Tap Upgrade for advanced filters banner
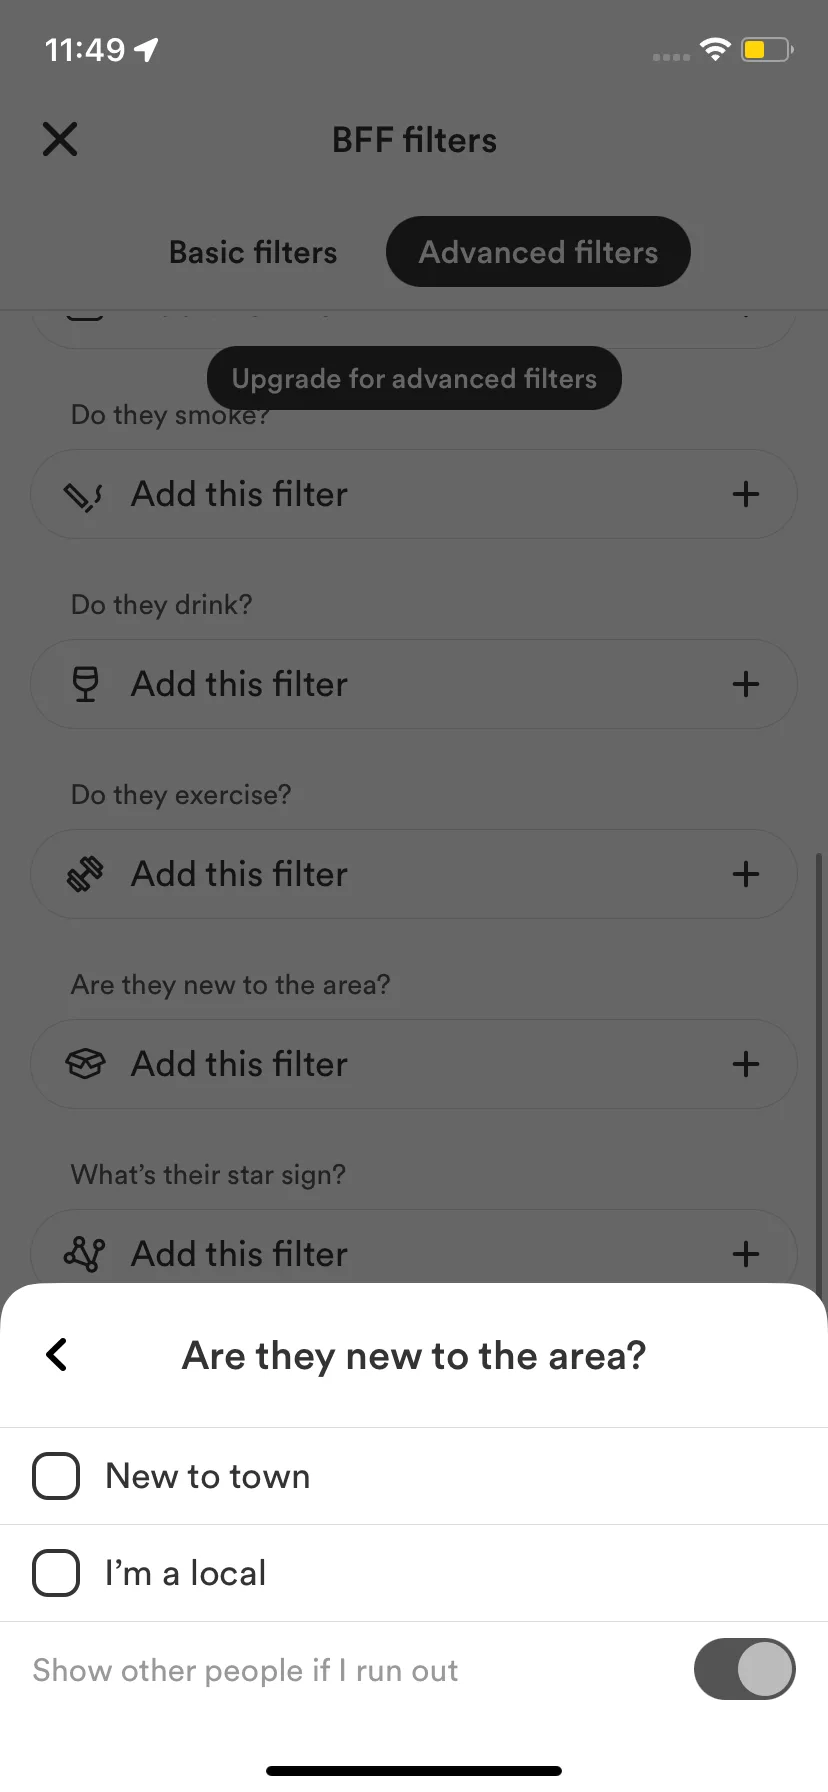828x1792 pixels. click(x=414, y=378)
